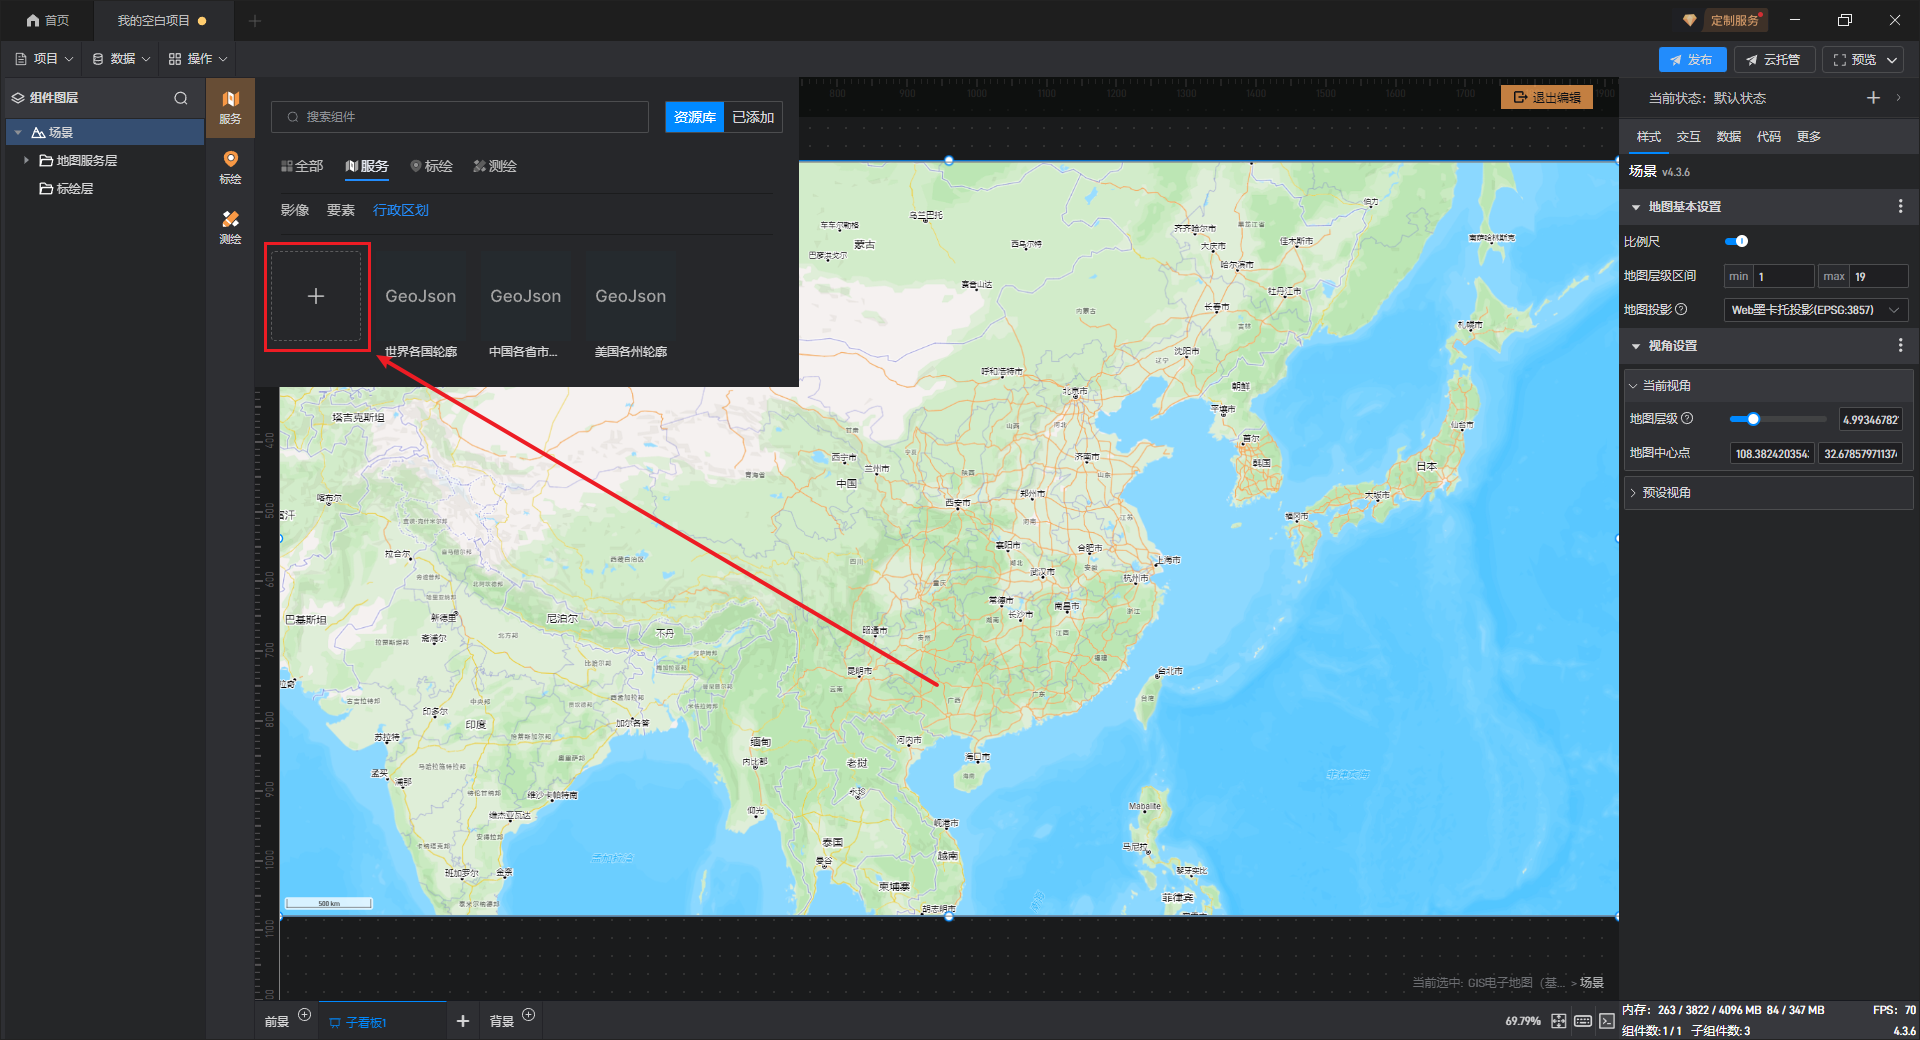Open the 操作 dropdown menu
Viewport: 1920px width, 1040px height.
coord(198,59)
